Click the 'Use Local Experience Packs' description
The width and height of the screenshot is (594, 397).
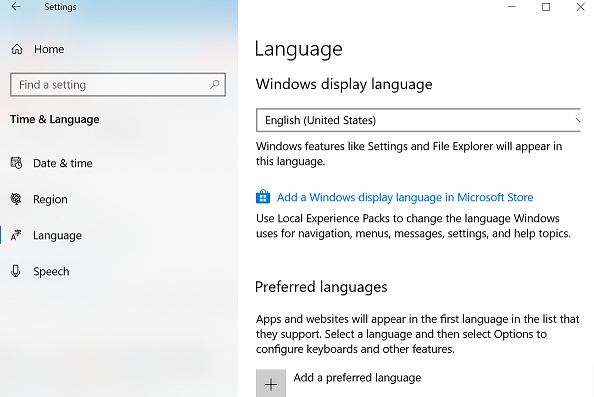point(413,226)
